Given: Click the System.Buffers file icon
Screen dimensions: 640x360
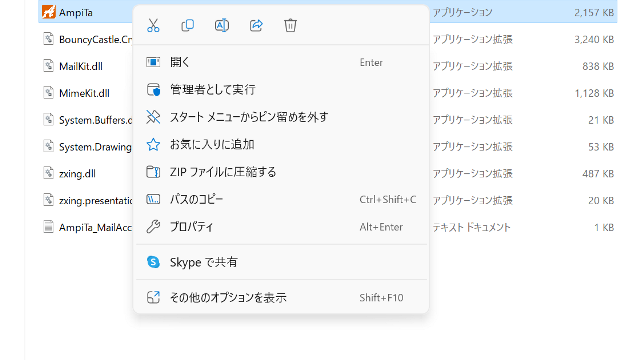Looking at the screenshot, I should (49, 120).
